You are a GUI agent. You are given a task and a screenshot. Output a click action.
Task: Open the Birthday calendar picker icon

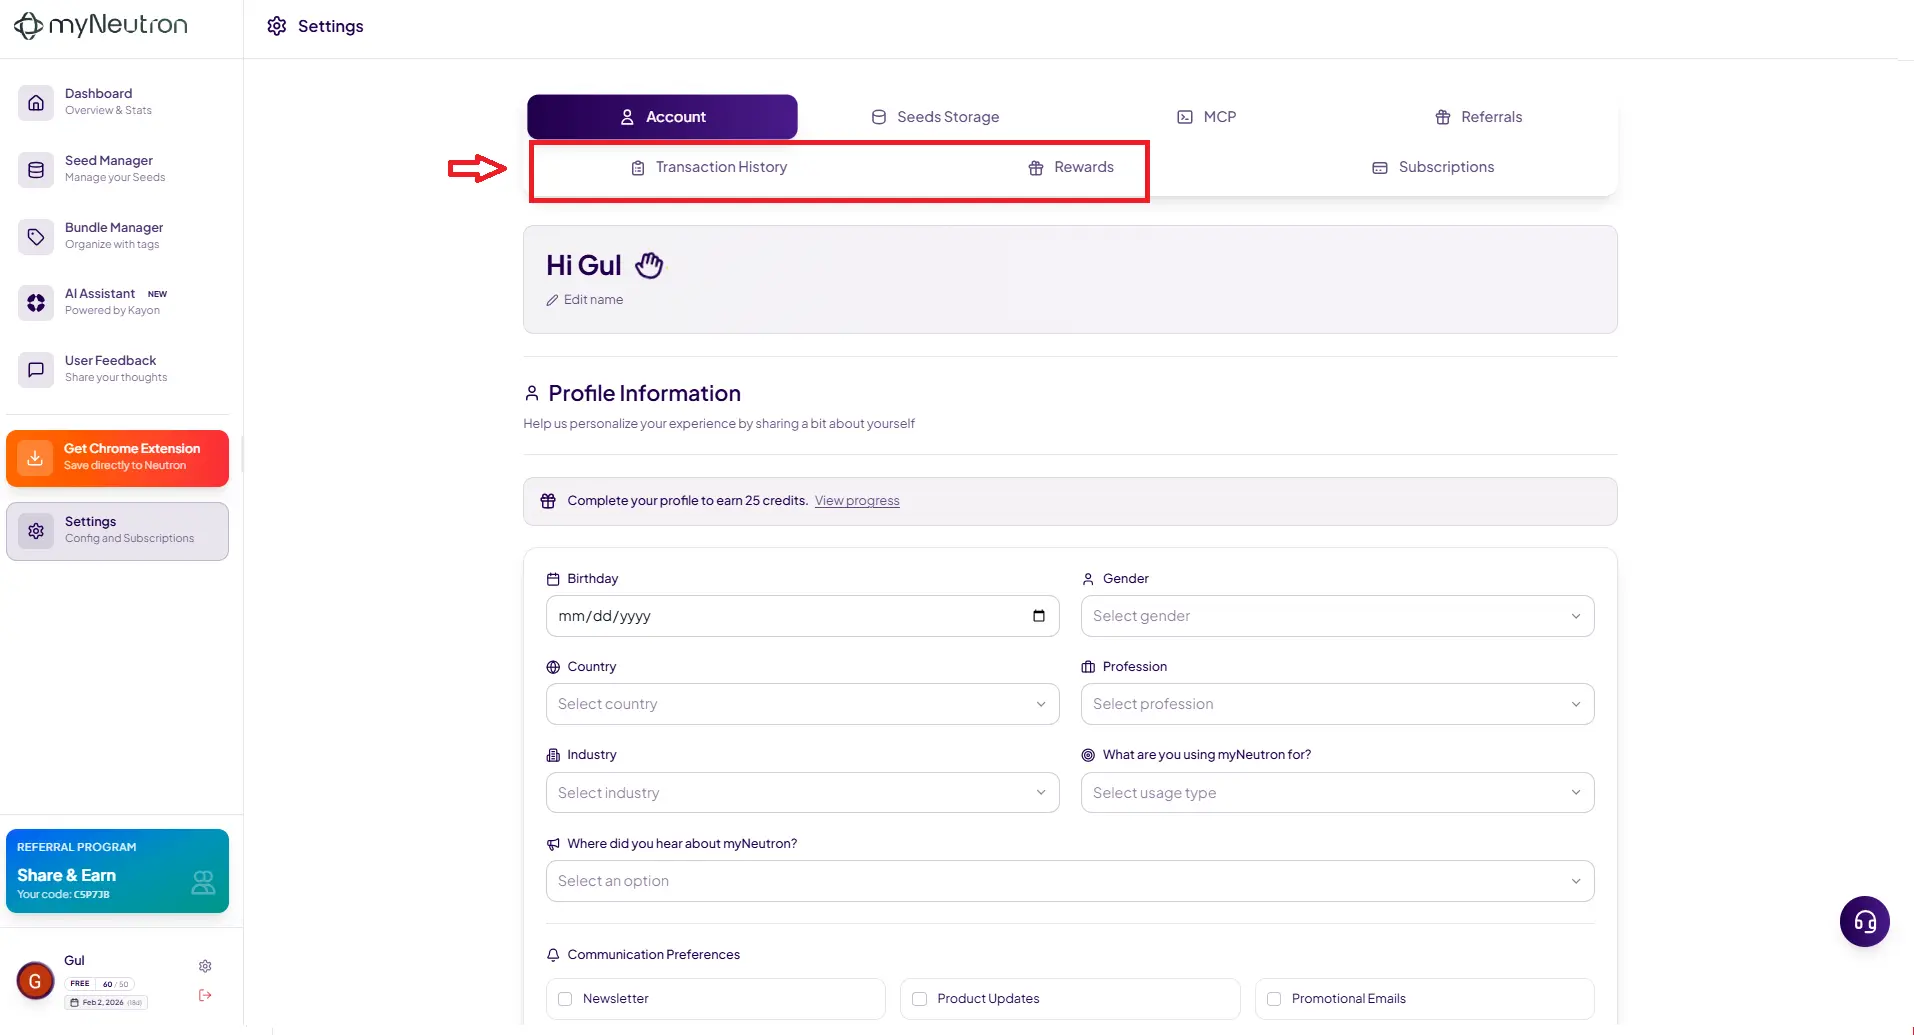coord(1039,615)
